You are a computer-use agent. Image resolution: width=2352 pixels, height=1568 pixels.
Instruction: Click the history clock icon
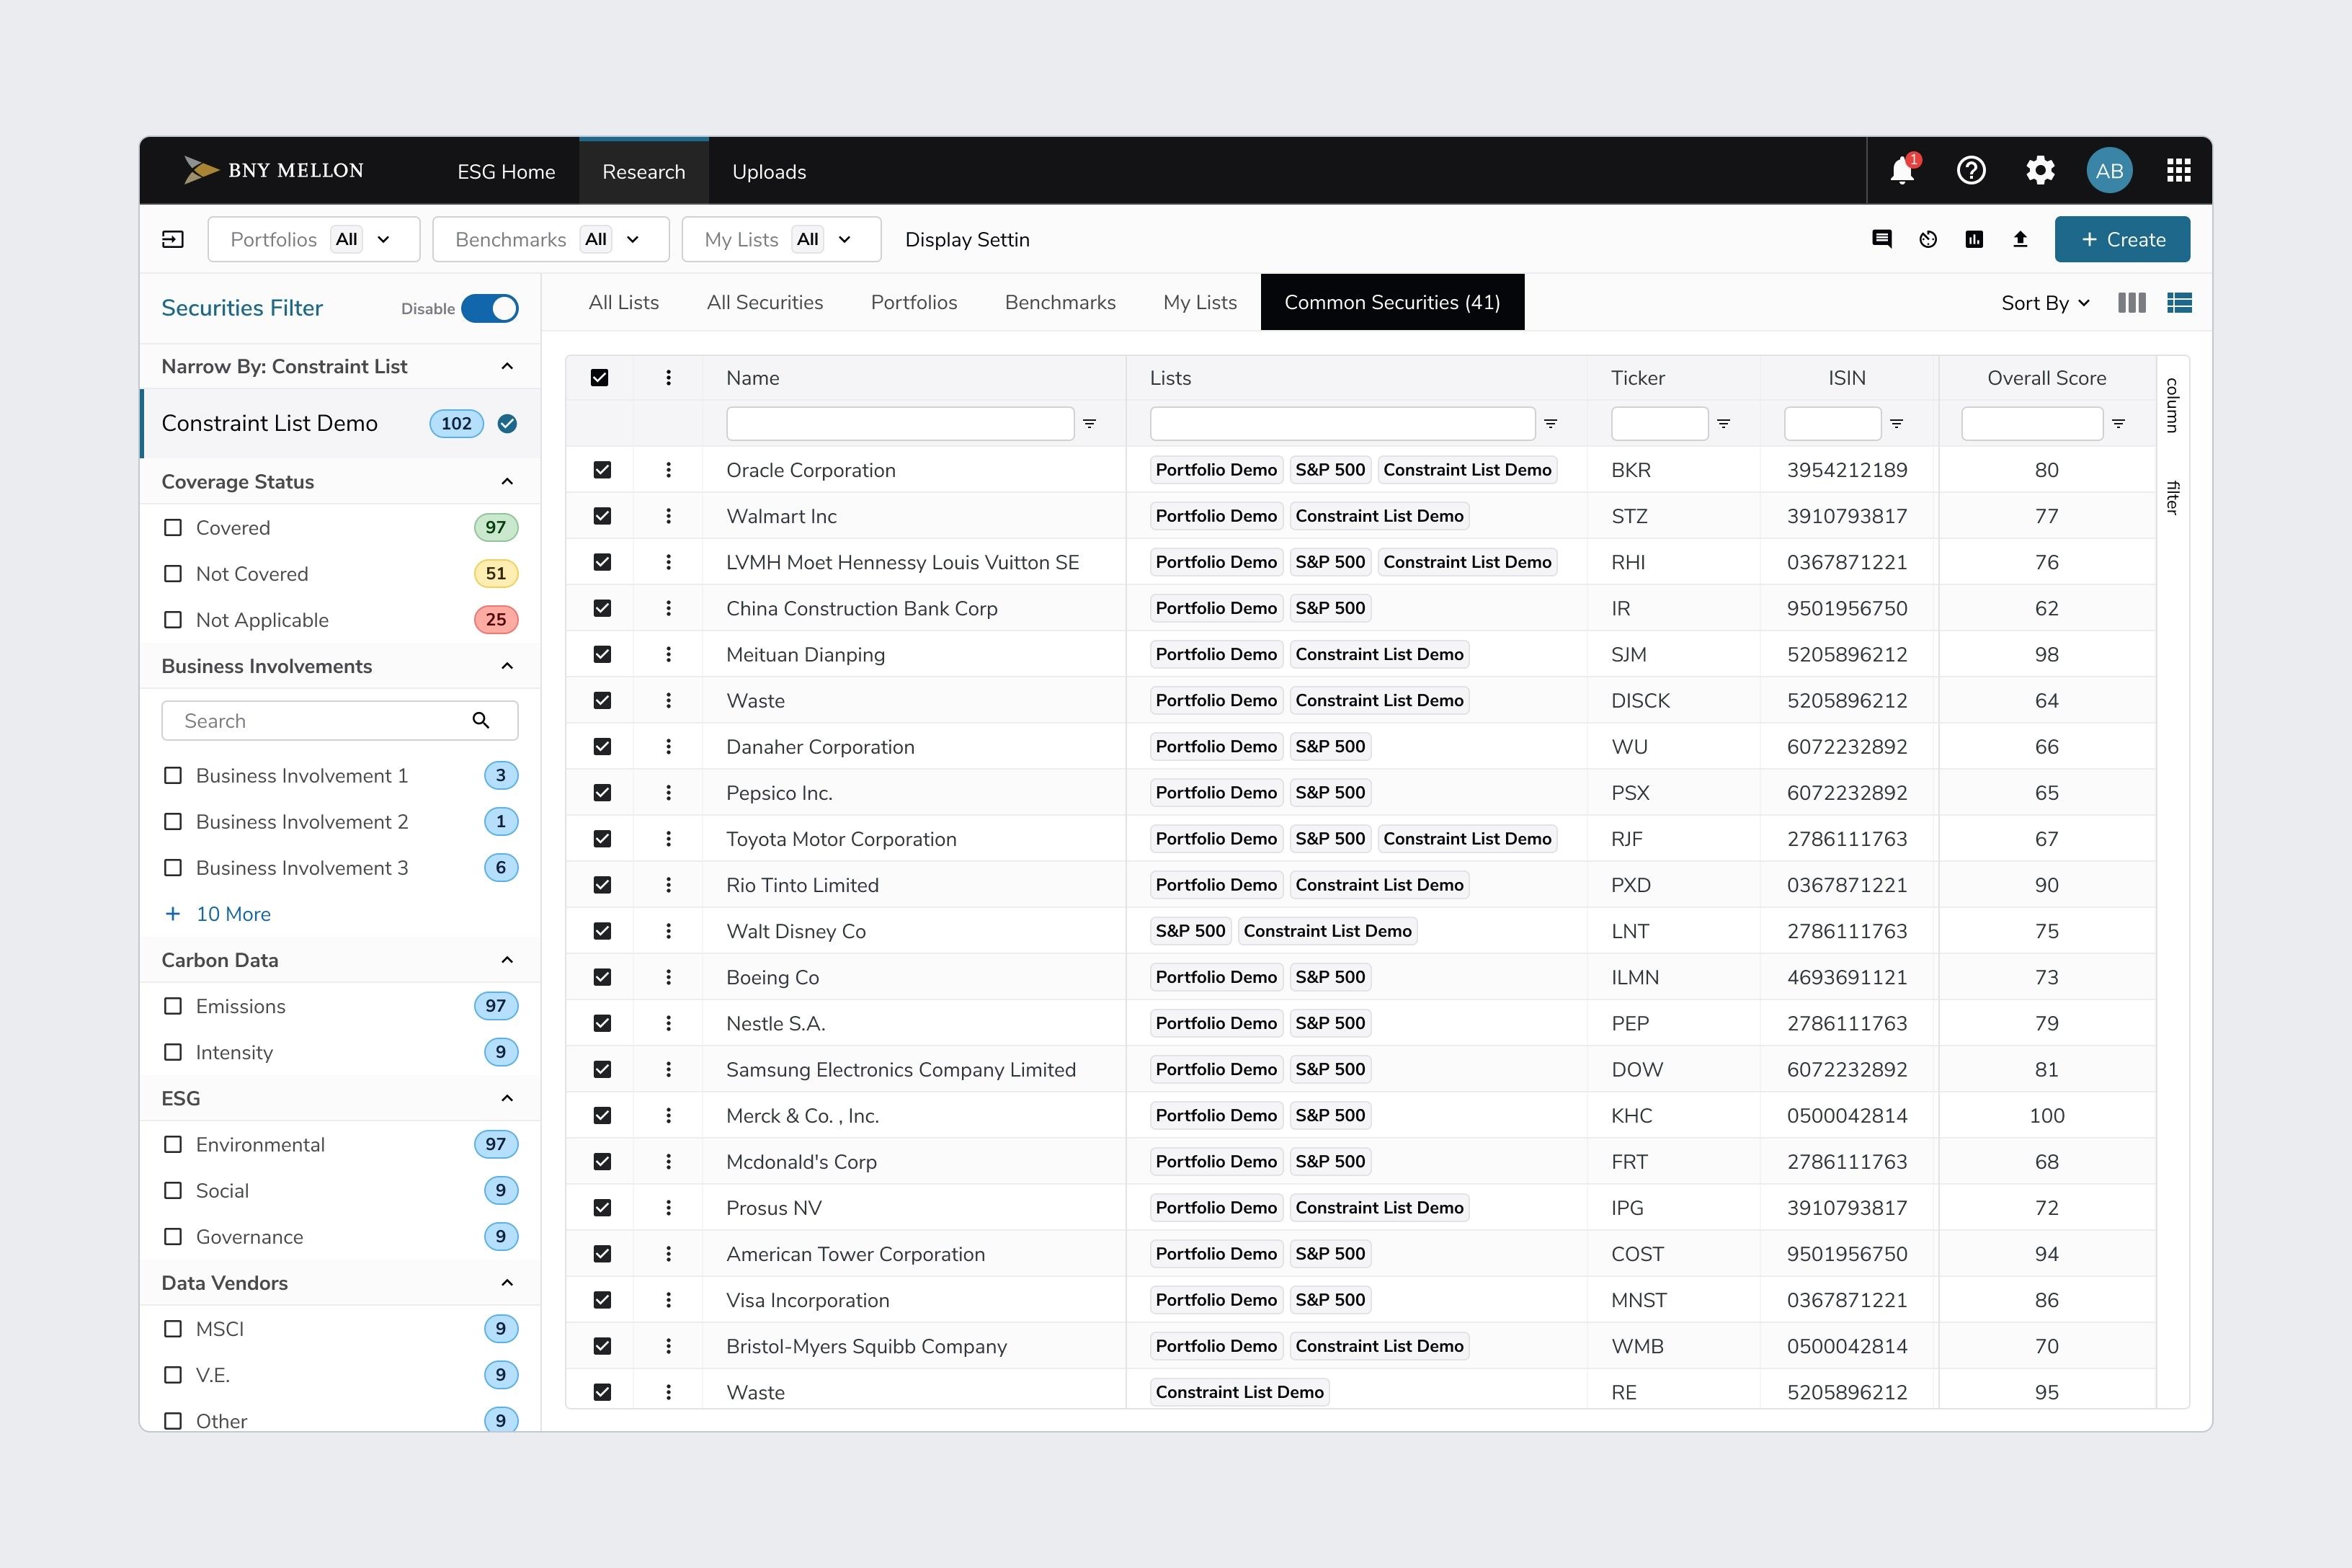1928,239
